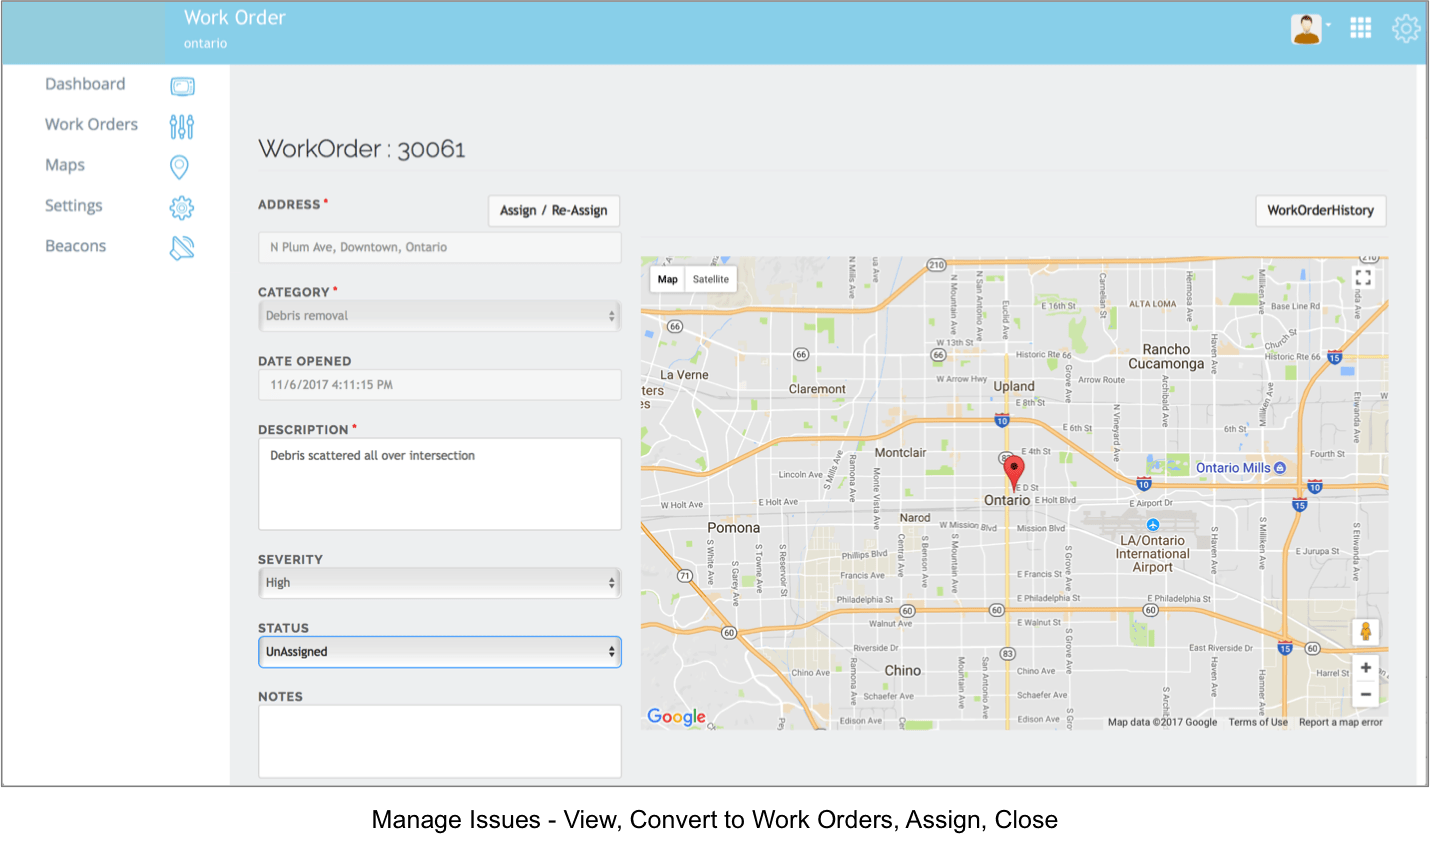Open the apps grid icon in header
Screen dimensions: 1430x841
1360,28
